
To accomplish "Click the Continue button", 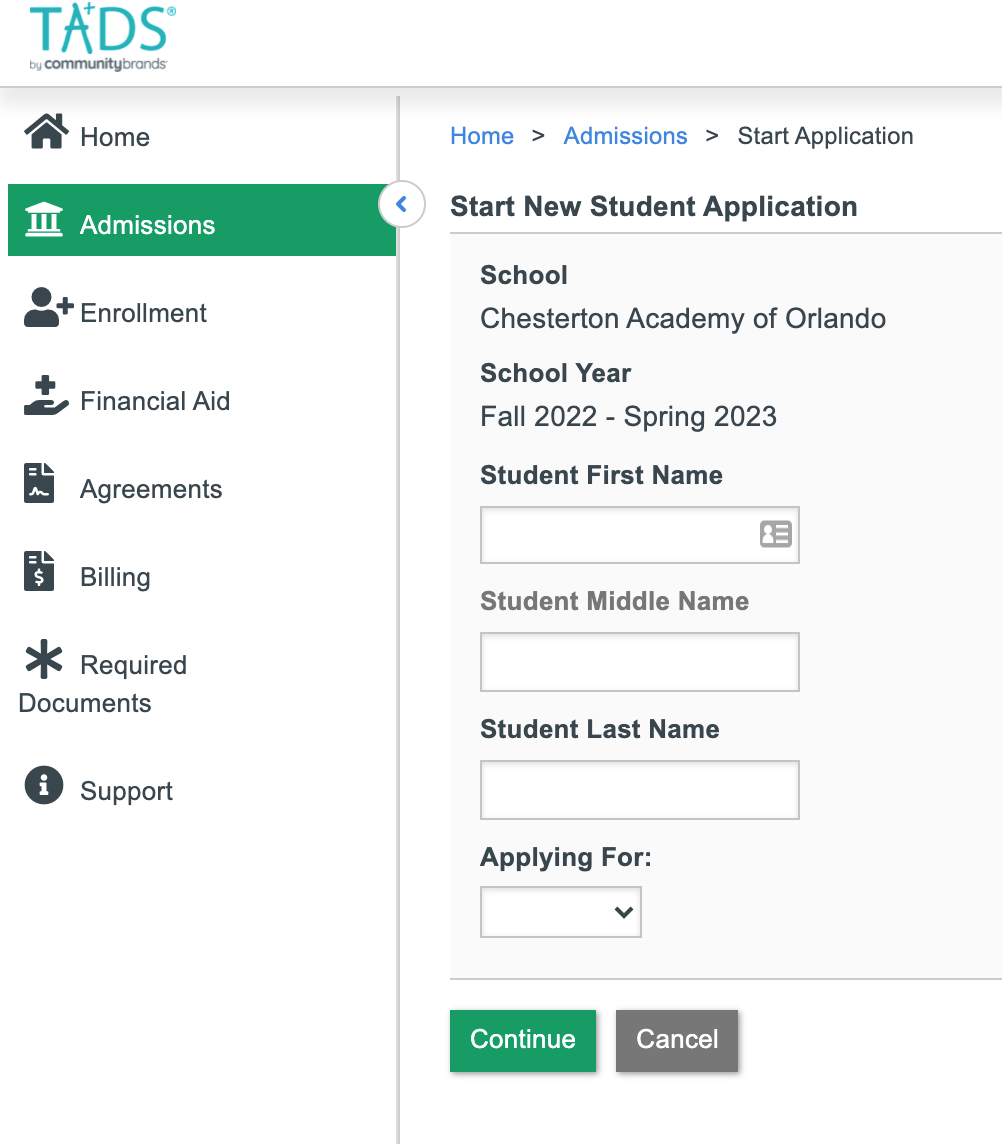I will pyautogui.click(x=523, y=1040).
